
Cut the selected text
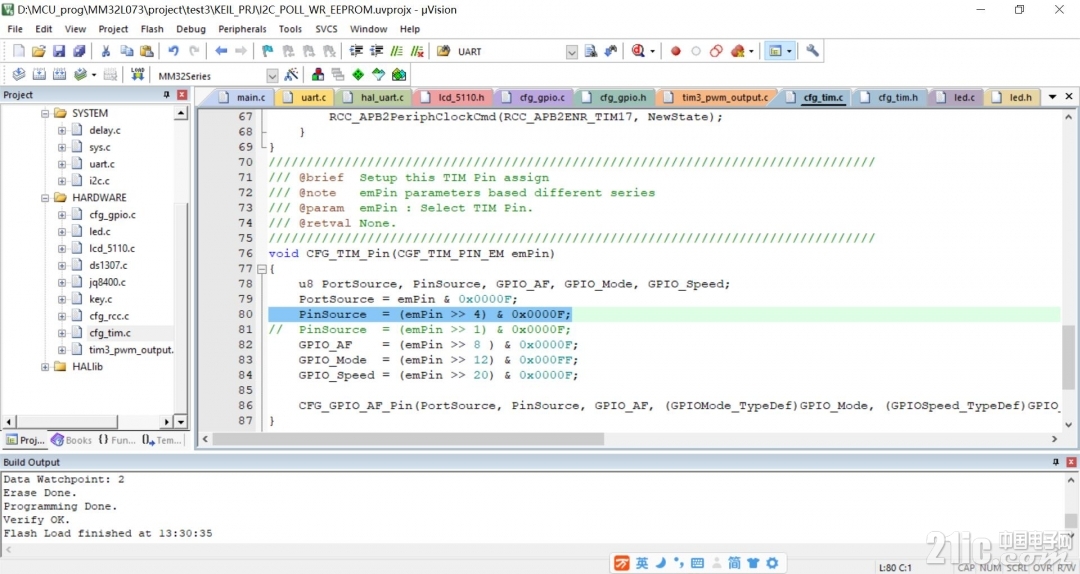(106, 51)
